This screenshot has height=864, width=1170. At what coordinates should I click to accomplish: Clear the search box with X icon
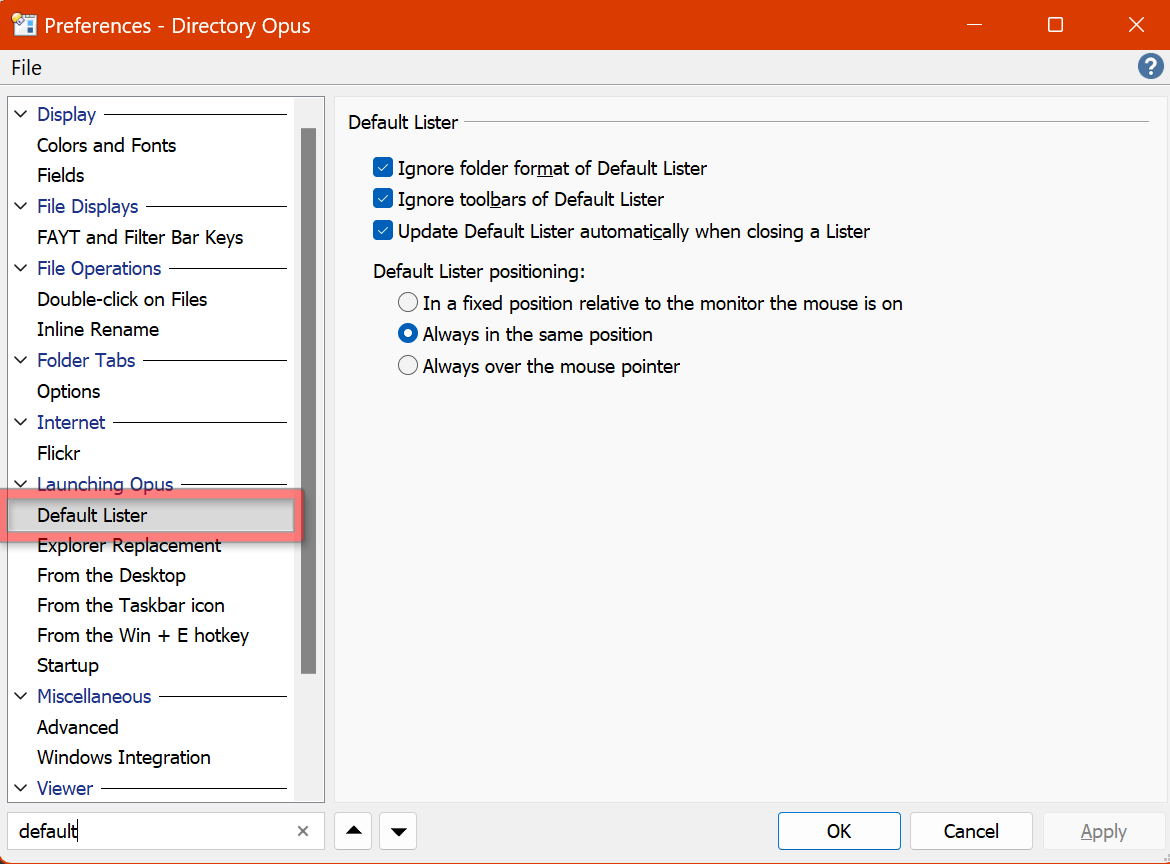point(303,831)
